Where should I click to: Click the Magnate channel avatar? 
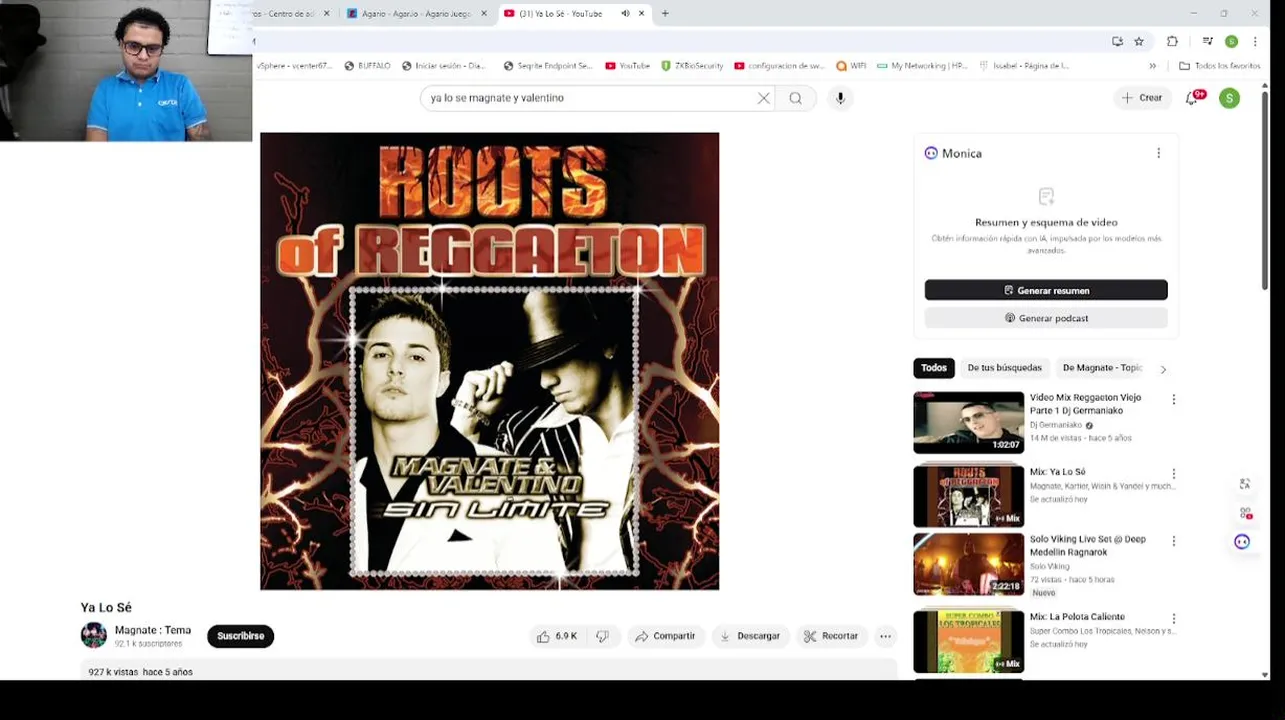[94, 635]
